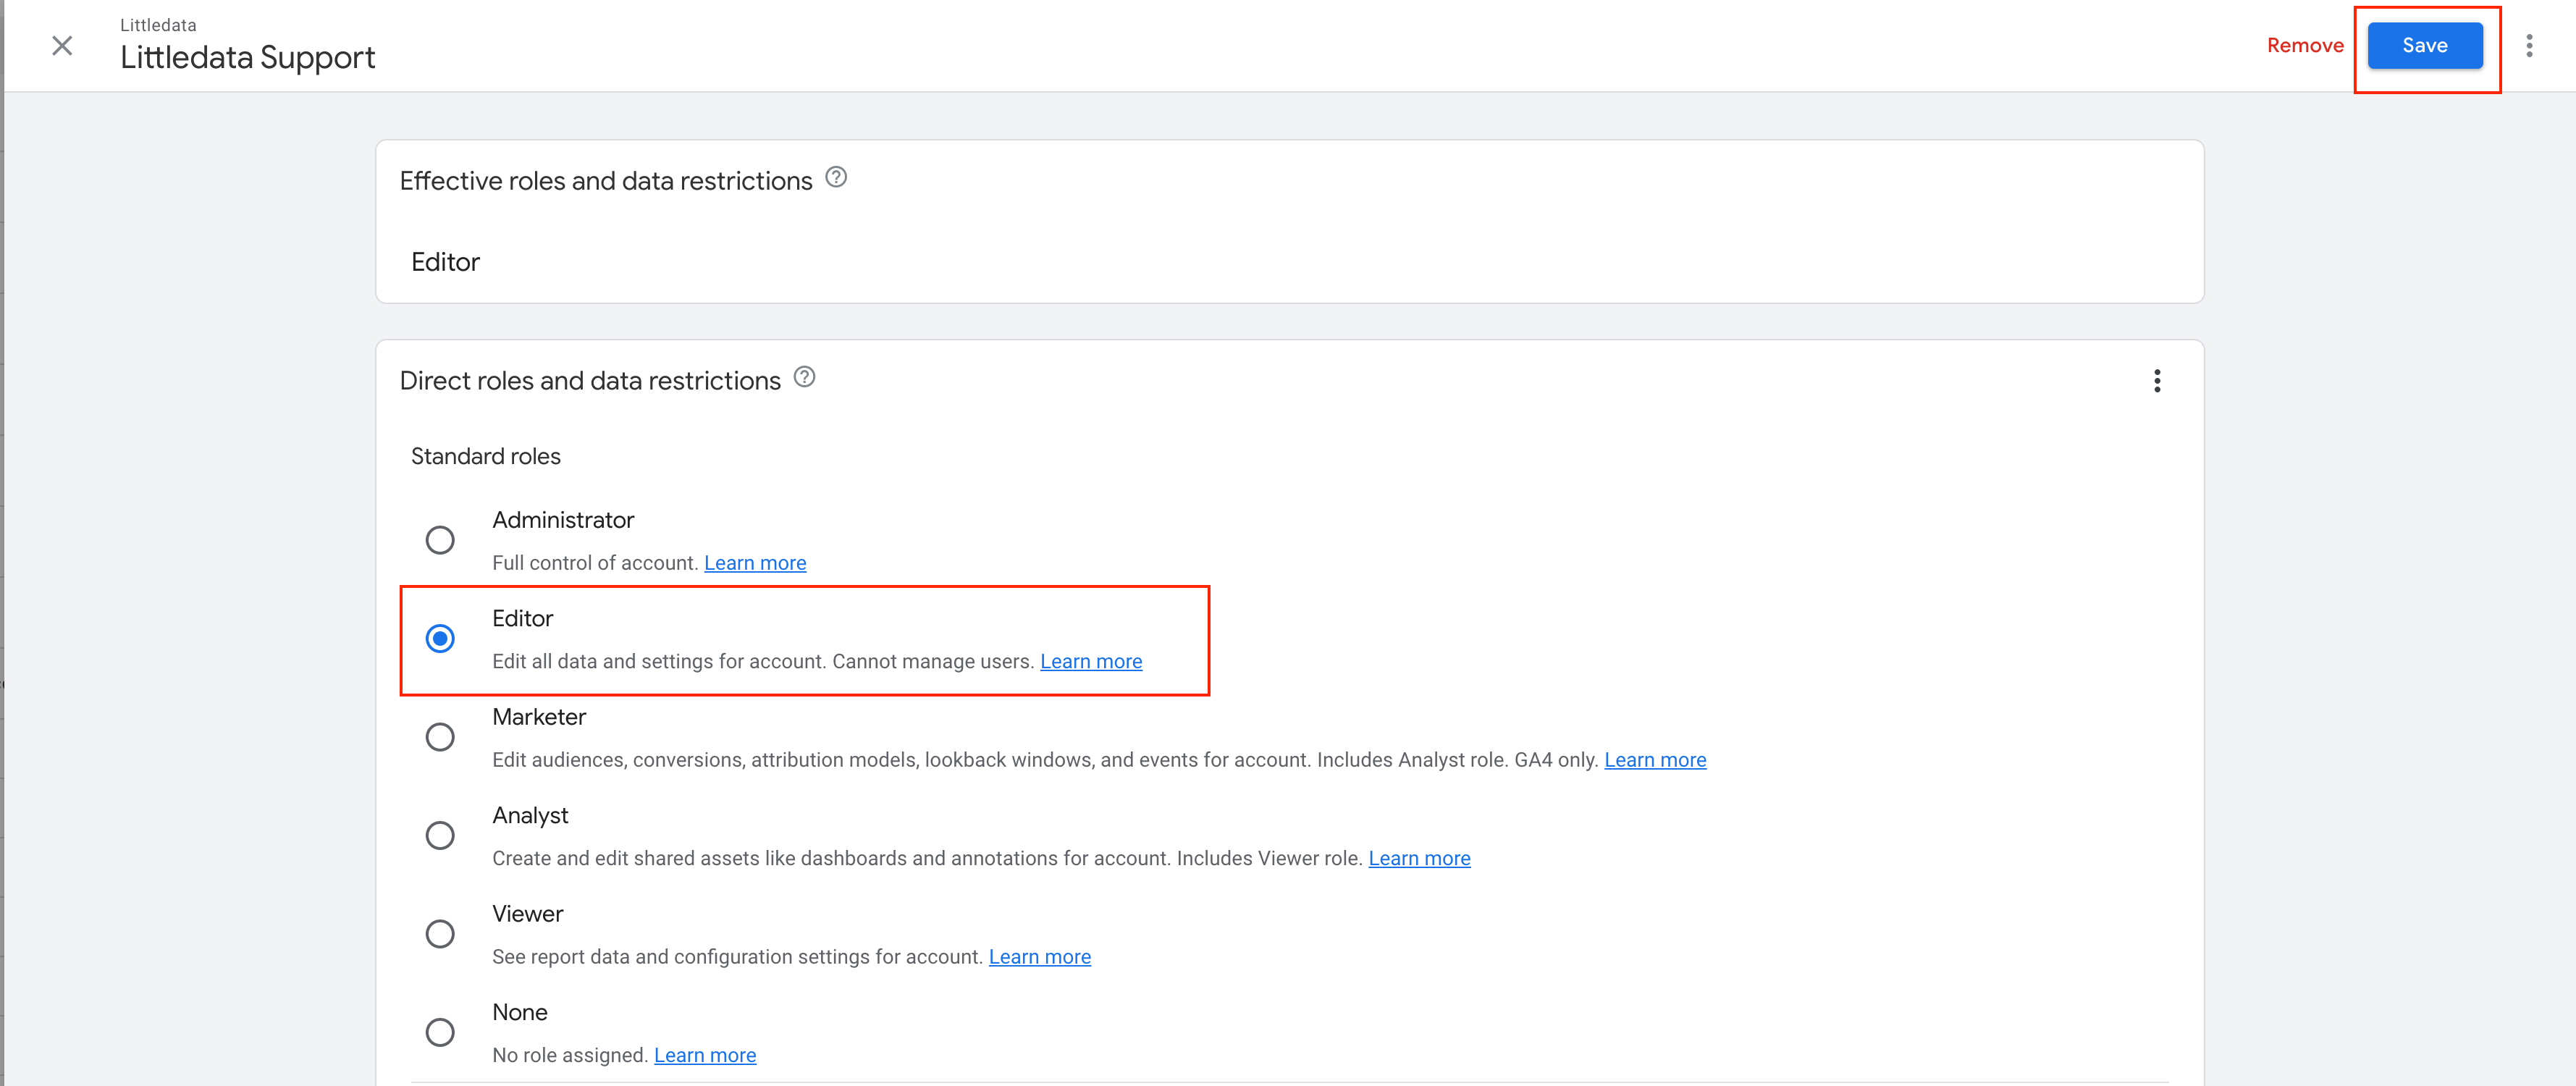Screen dimensions: 2576x1086
Task: Select the Marketer role radio button
Action: coord(440,737)
